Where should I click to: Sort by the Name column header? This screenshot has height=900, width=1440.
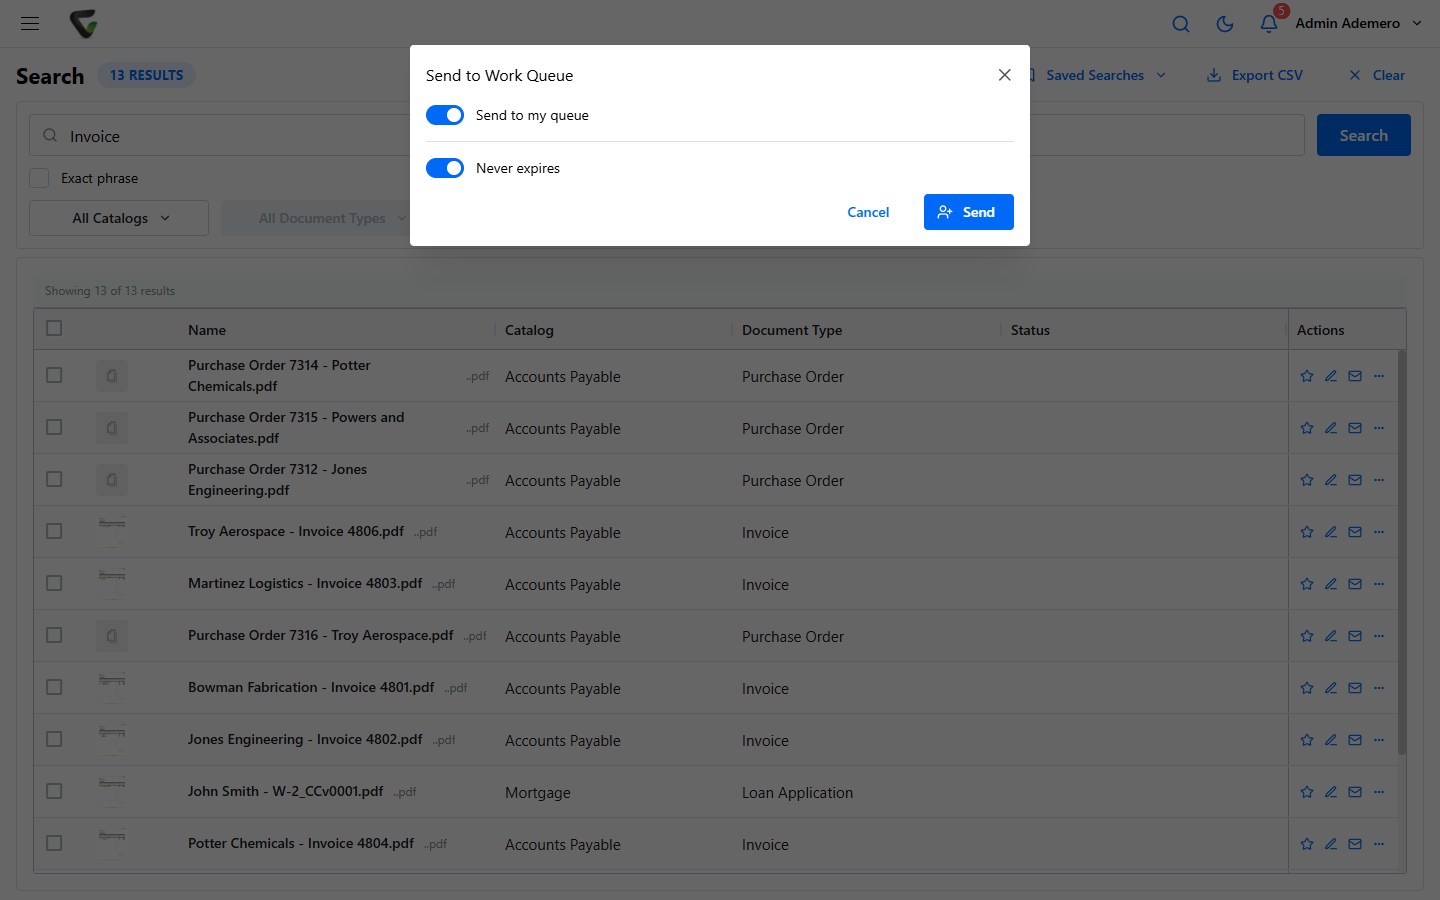[x=207, y=330]
